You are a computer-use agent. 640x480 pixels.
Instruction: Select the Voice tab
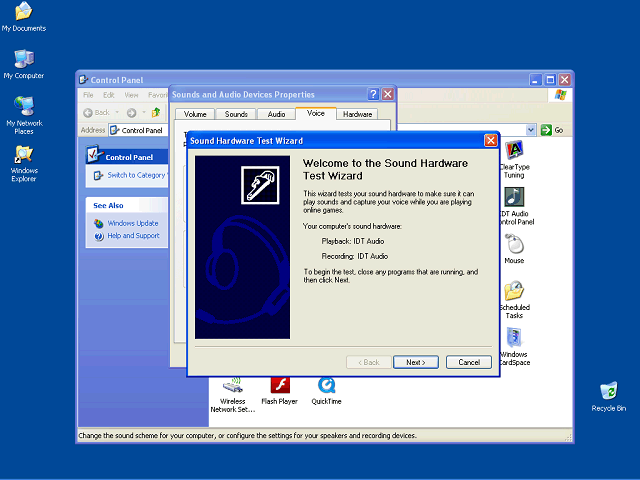[x=316, y=113]
